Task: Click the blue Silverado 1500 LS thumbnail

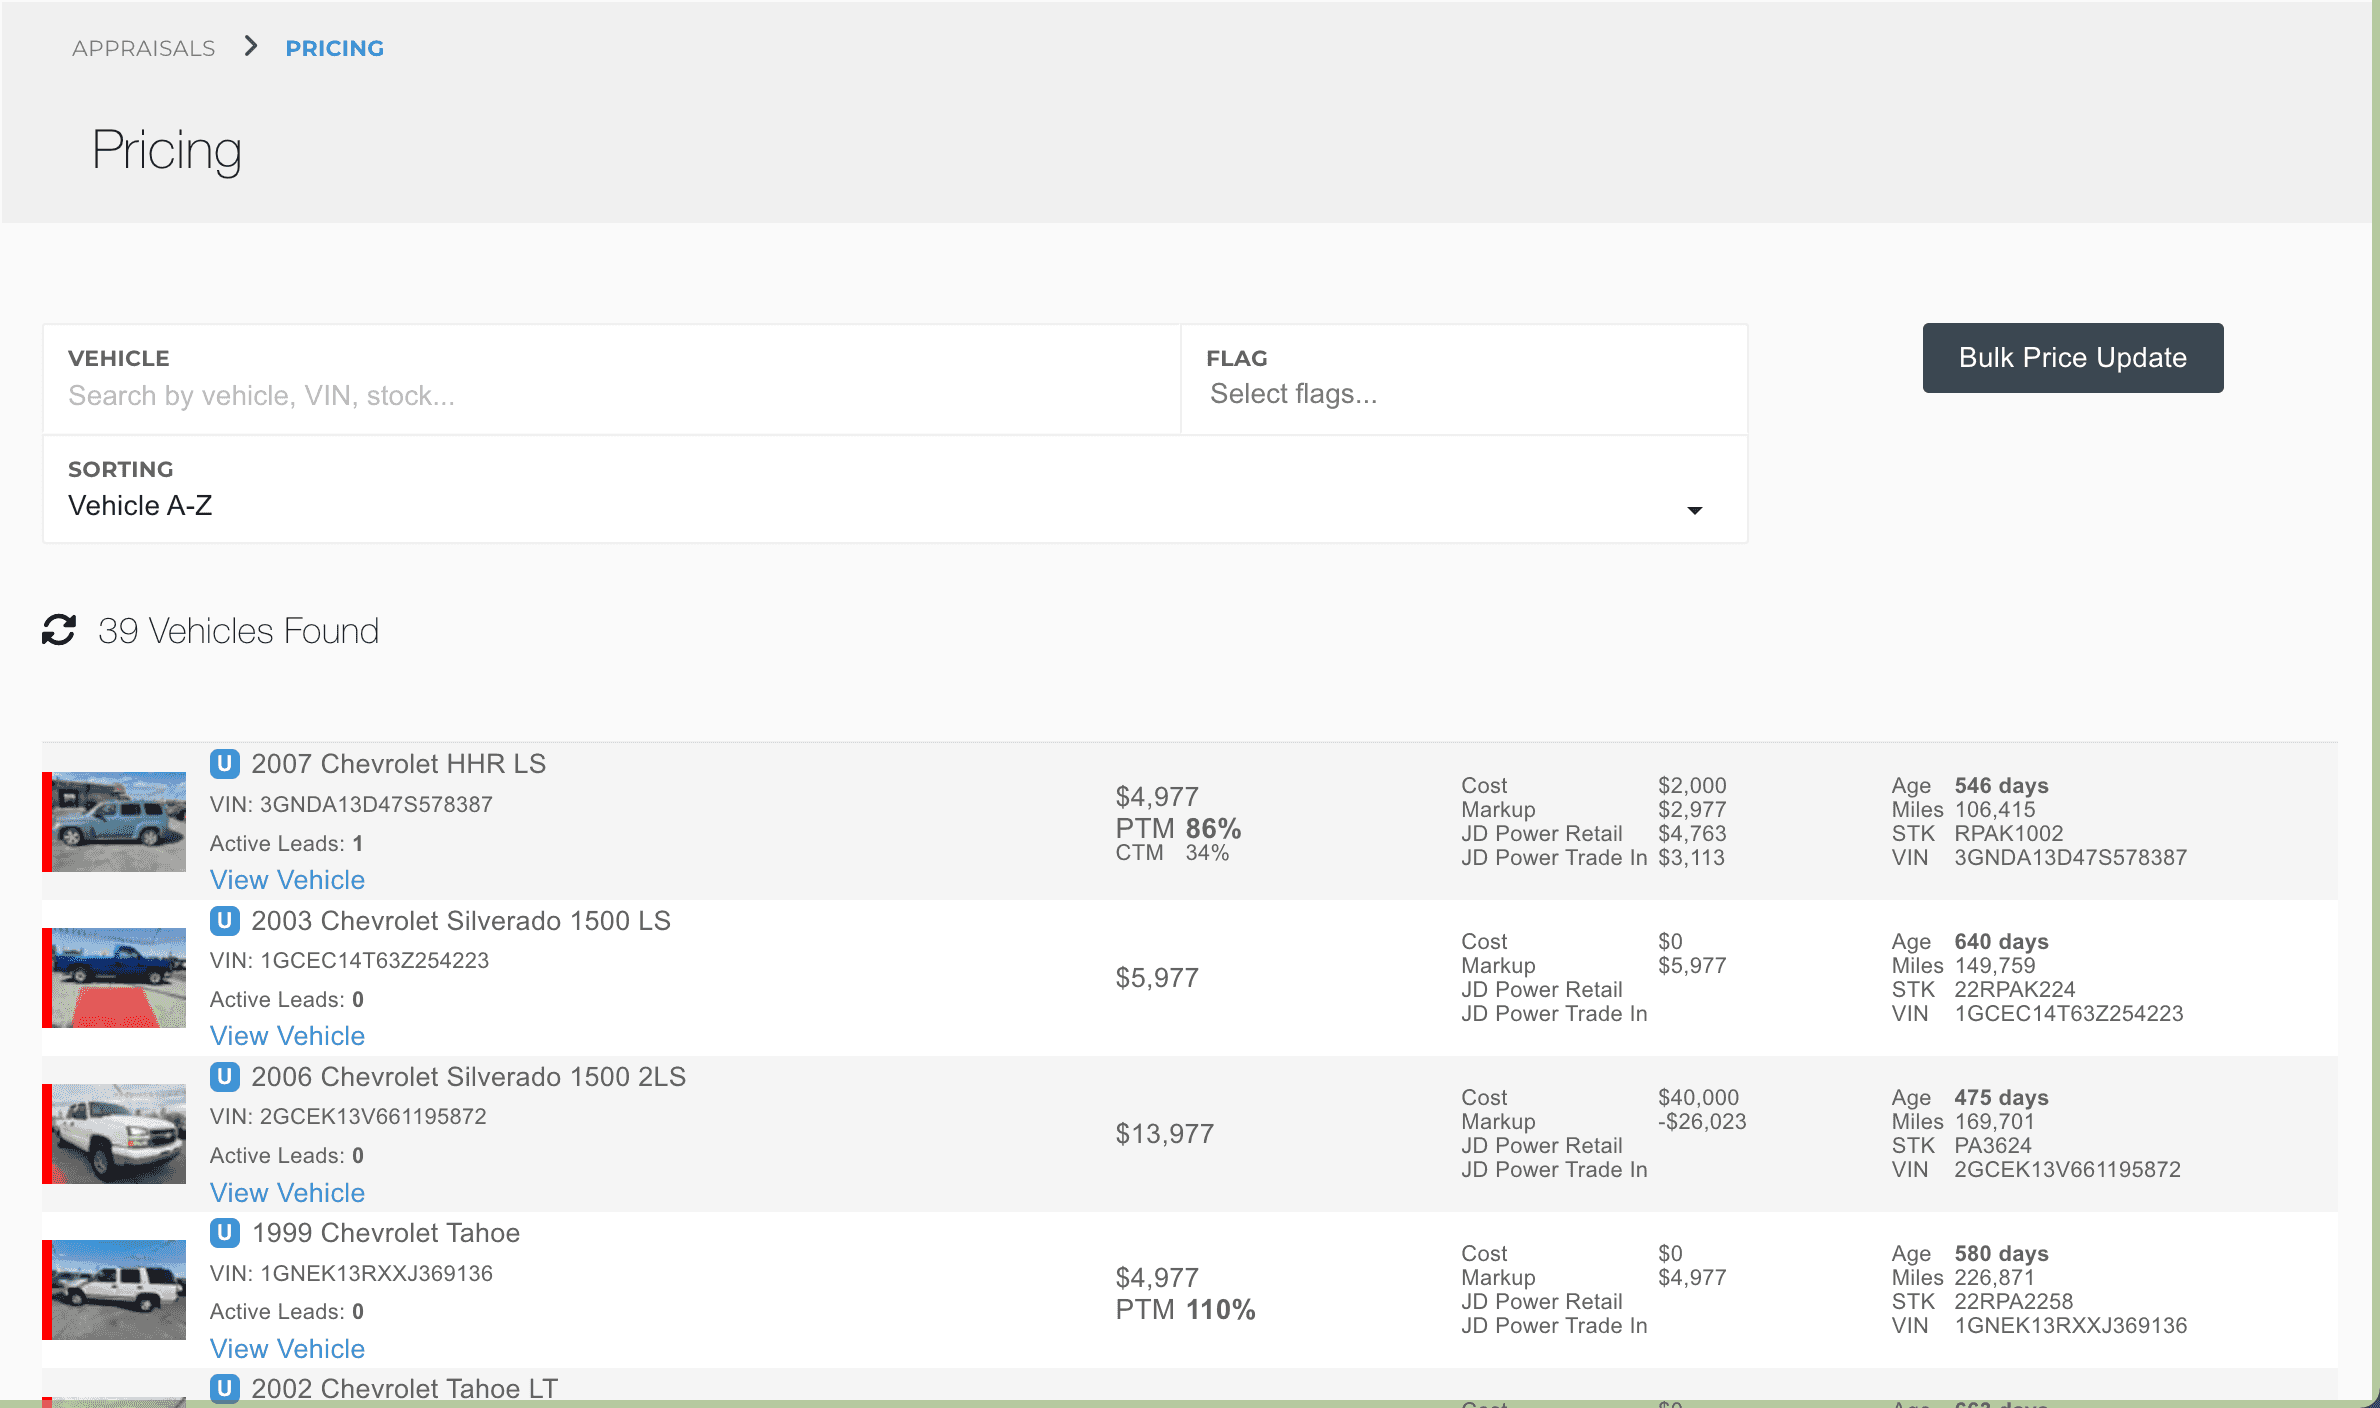Action: pyautogui.click(x=118, y=978)
